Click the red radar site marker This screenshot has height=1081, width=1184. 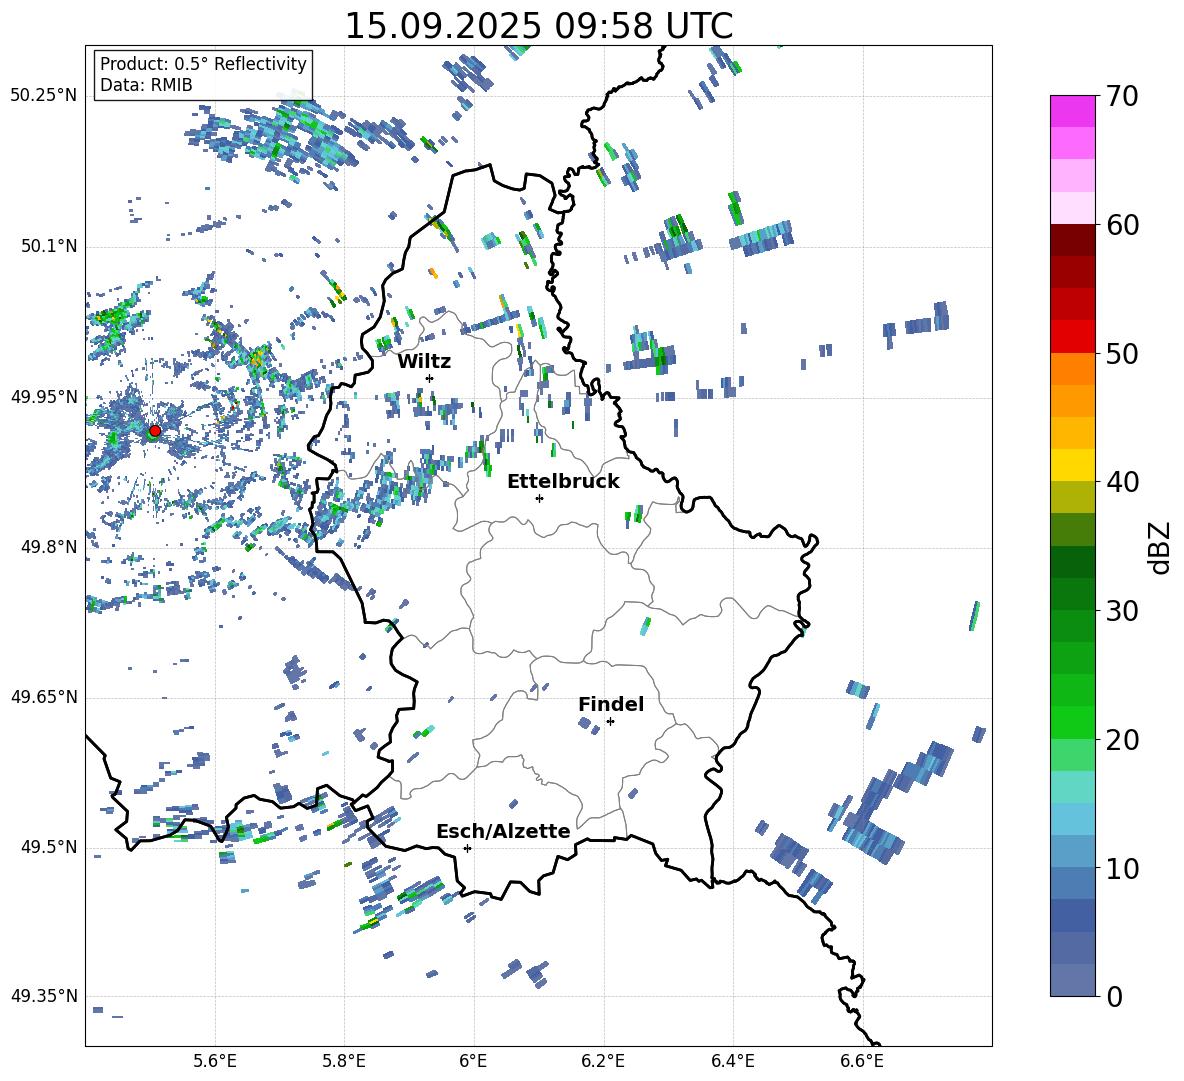[155, 430]
